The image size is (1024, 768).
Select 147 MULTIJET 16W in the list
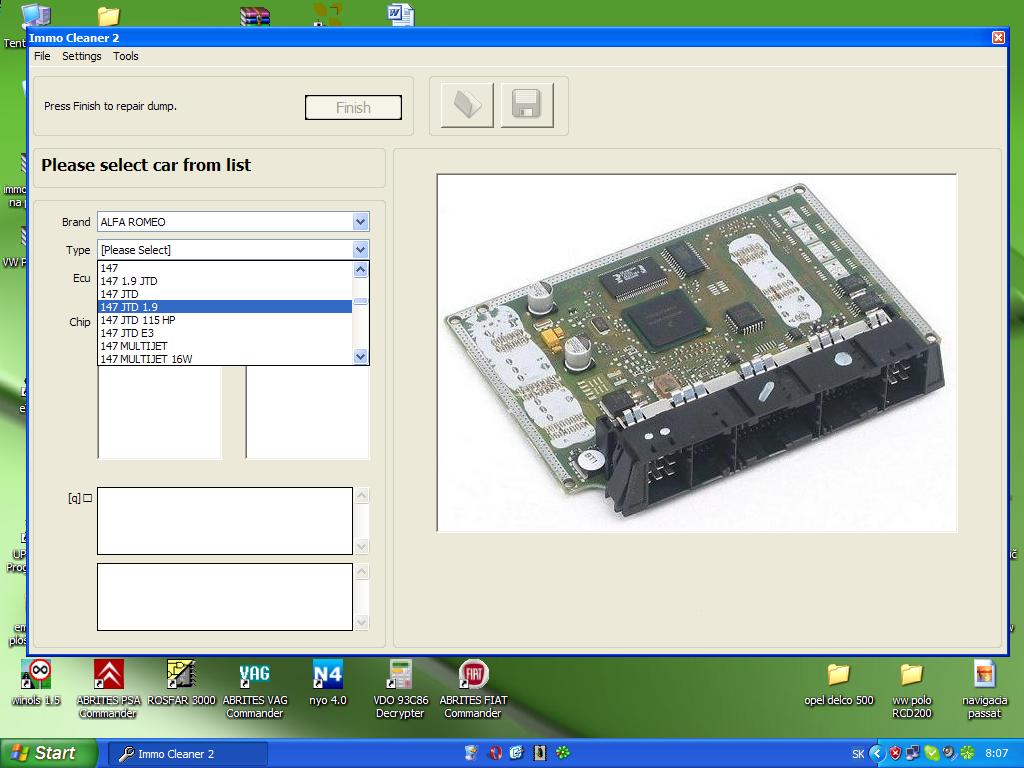point(225,359)
